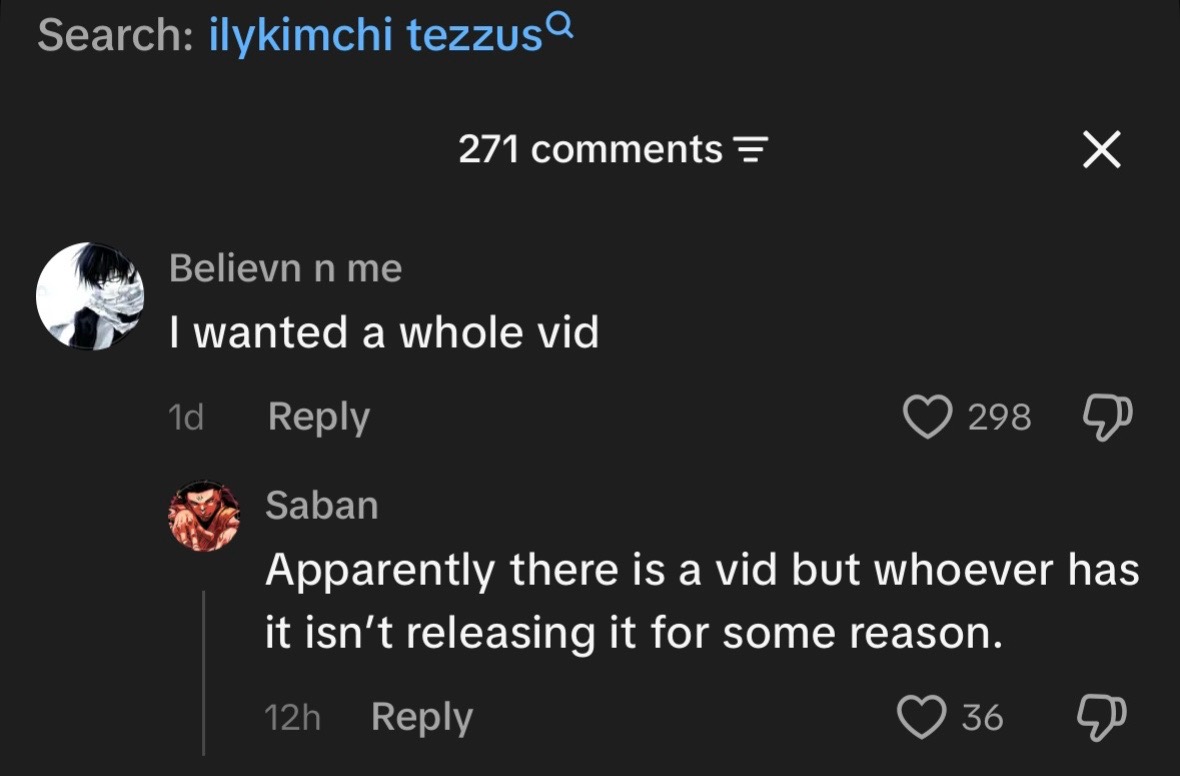Dislike Saban's reply comment

tap(1102, 717)
